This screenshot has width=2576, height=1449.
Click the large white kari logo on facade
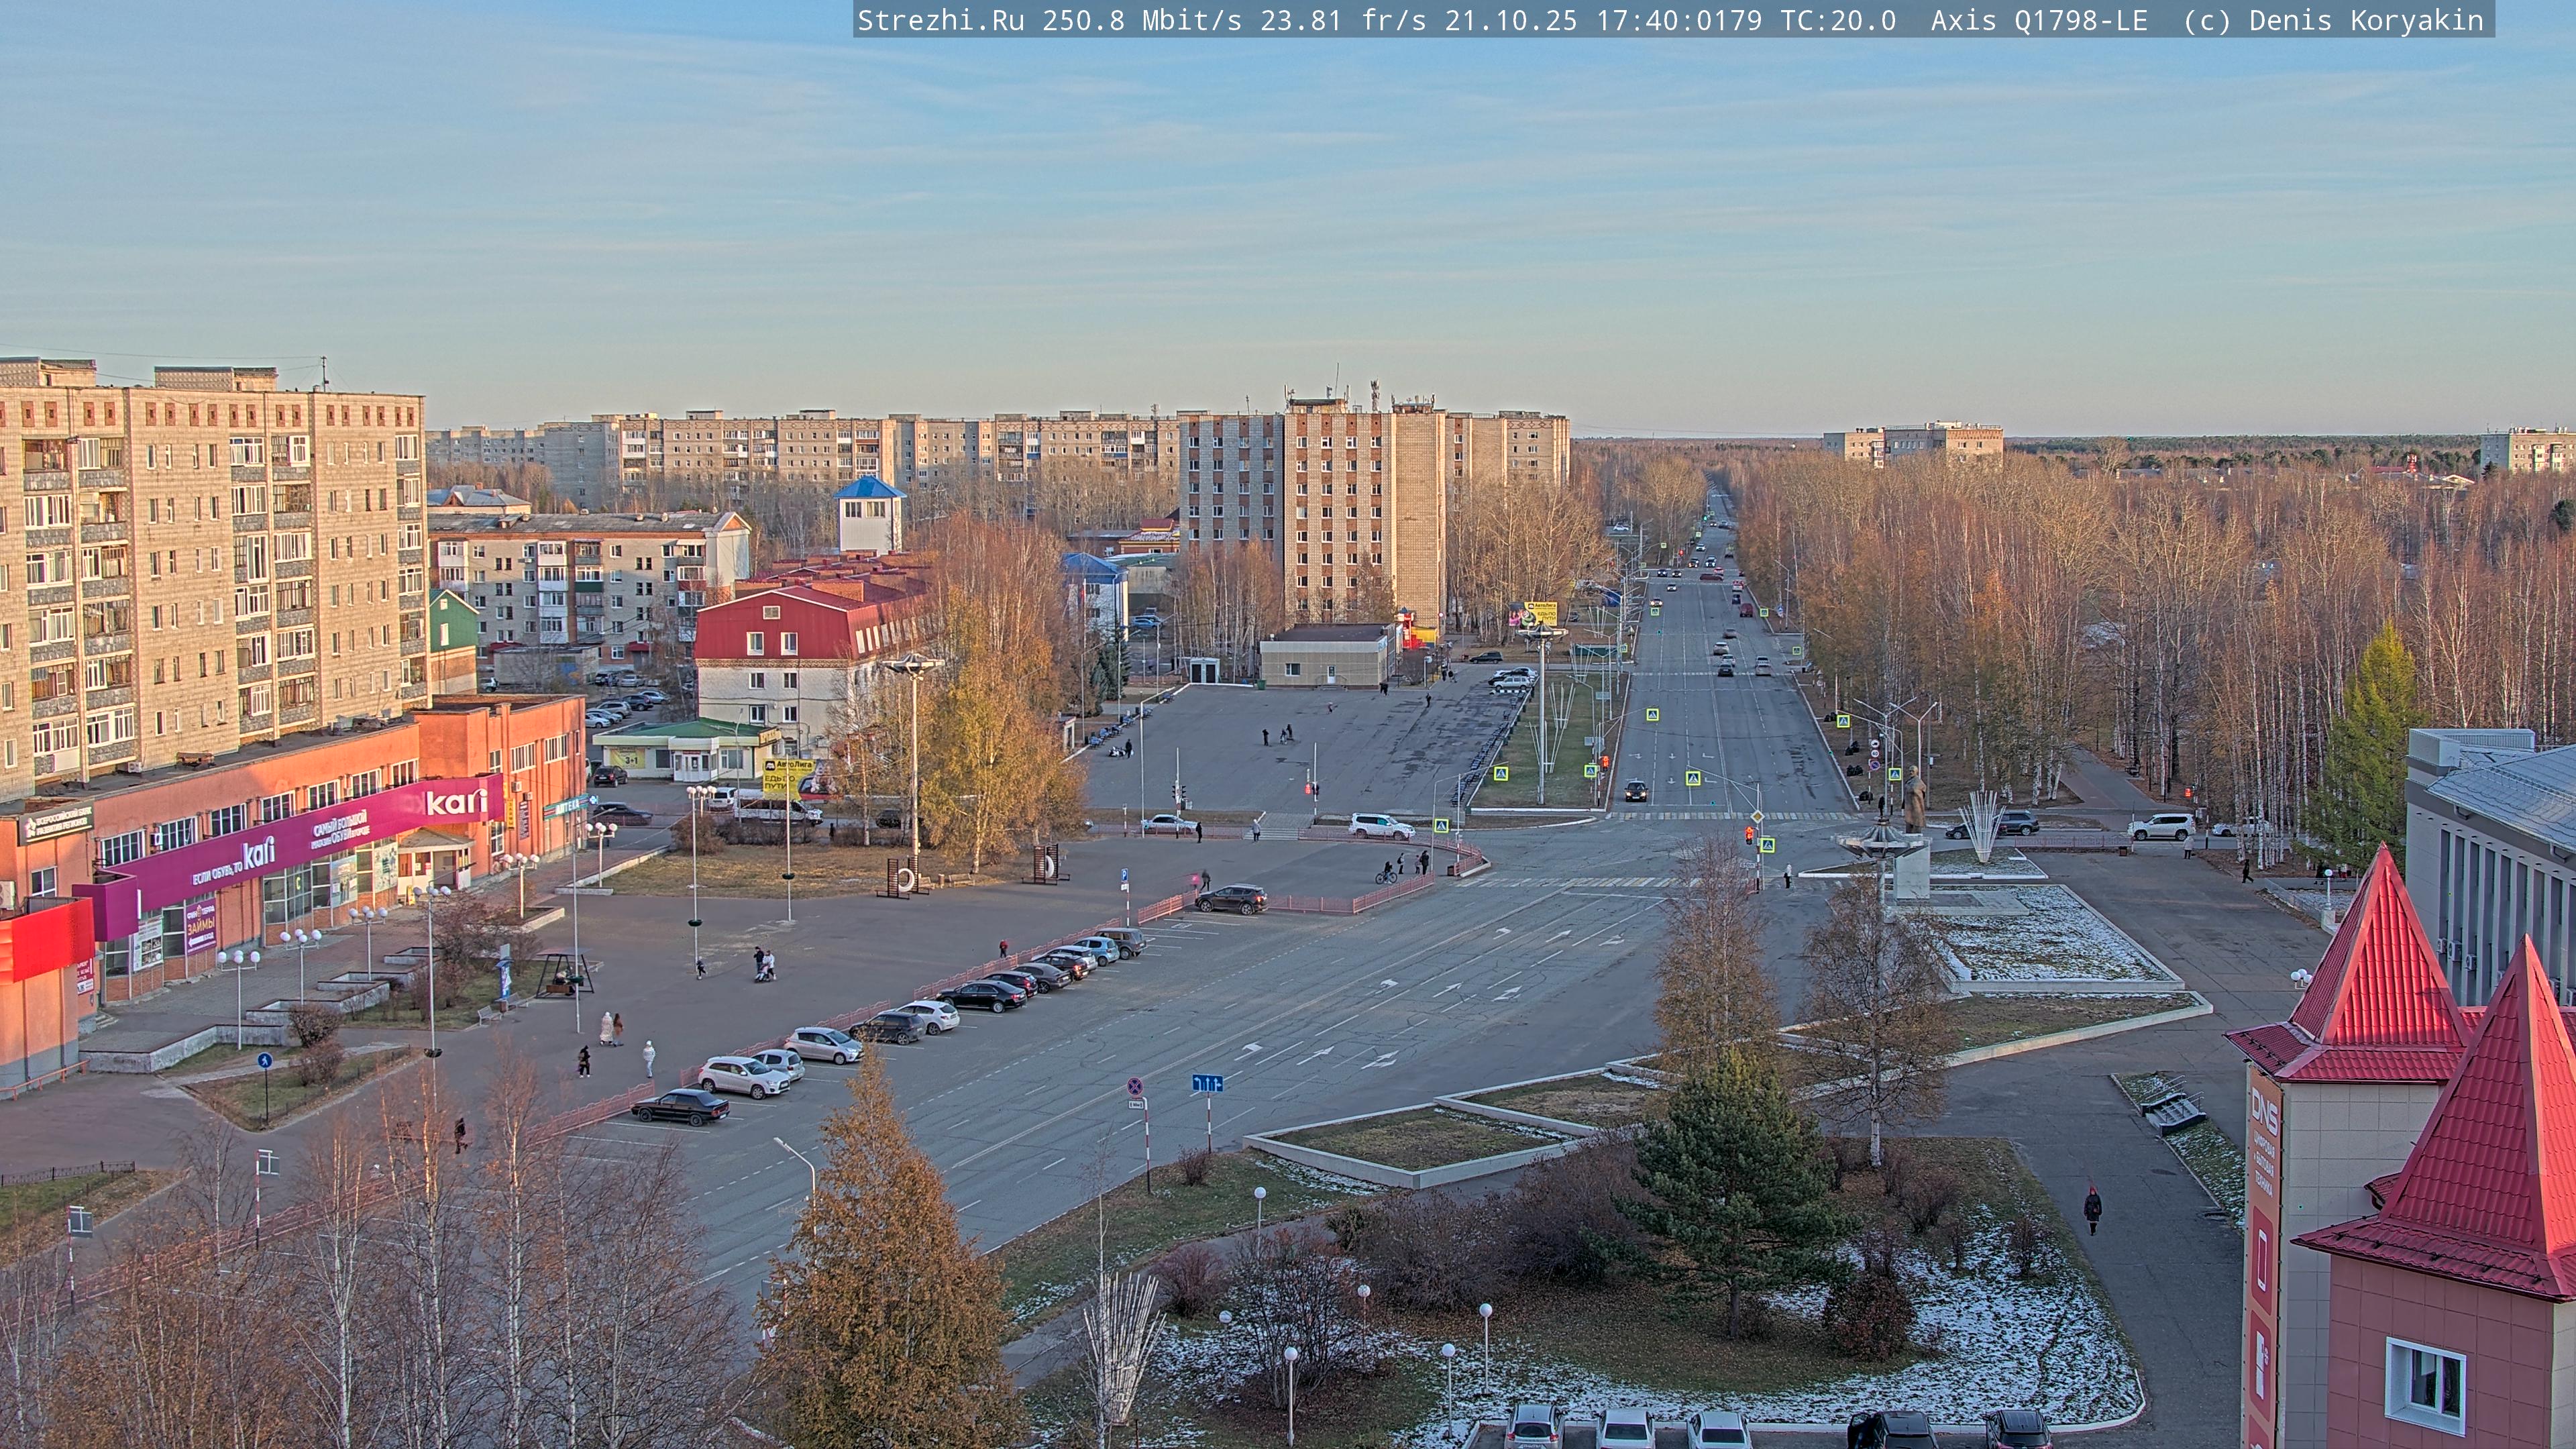(x=456, y=802)
